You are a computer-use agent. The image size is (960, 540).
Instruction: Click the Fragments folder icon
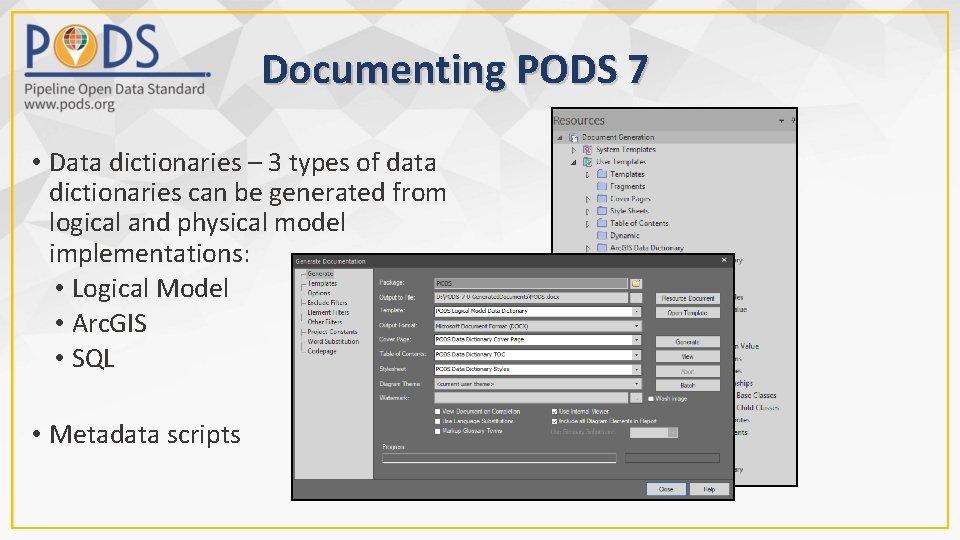pyautogui.click(x=602, y=186)
